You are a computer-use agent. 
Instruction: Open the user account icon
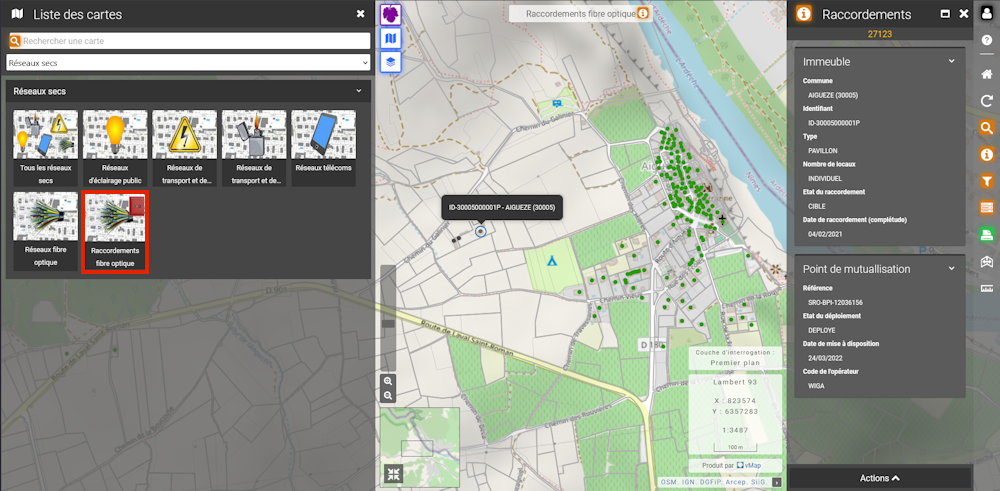point(986,13)
